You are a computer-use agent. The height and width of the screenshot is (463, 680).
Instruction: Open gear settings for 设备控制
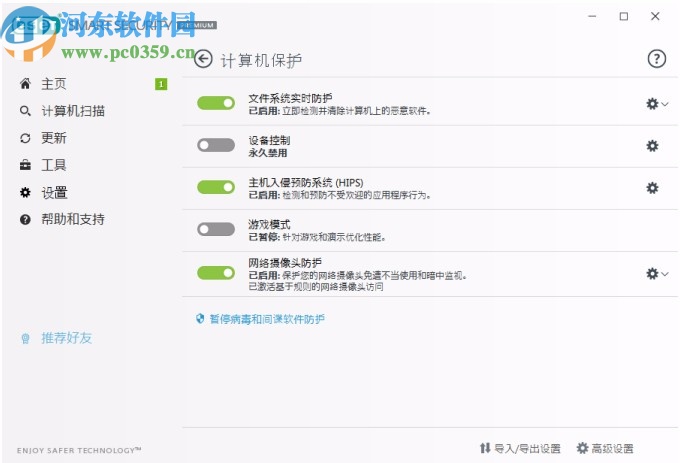652,146
